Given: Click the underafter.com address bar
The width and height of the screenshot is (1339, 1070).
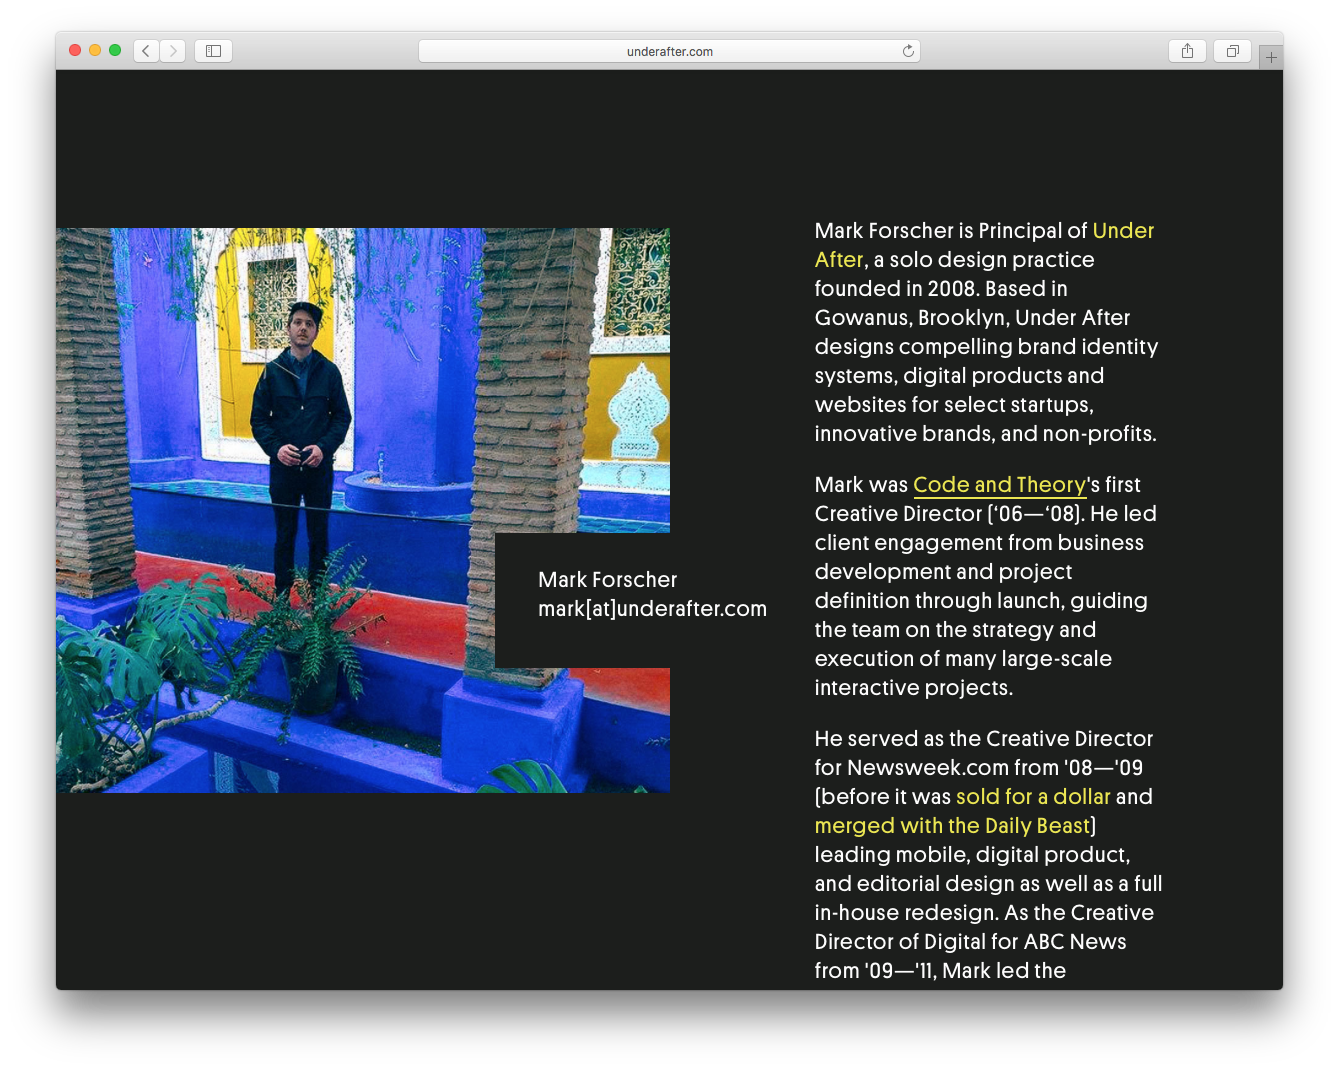Looking at the screenshot, I should 669,51.
